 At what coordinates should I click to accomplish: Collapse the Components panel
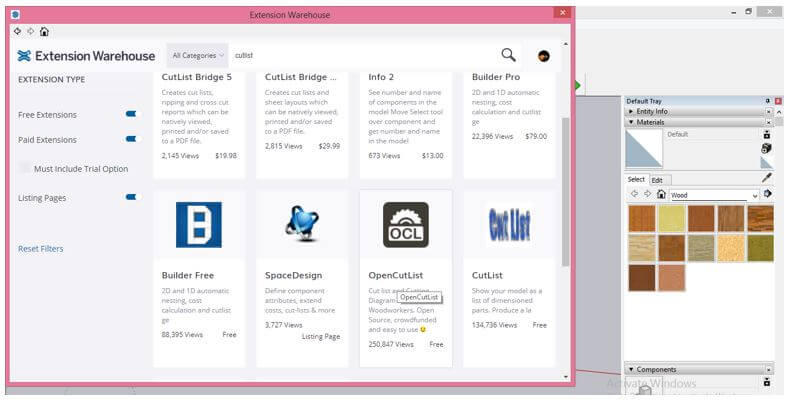tap(631, 370)
